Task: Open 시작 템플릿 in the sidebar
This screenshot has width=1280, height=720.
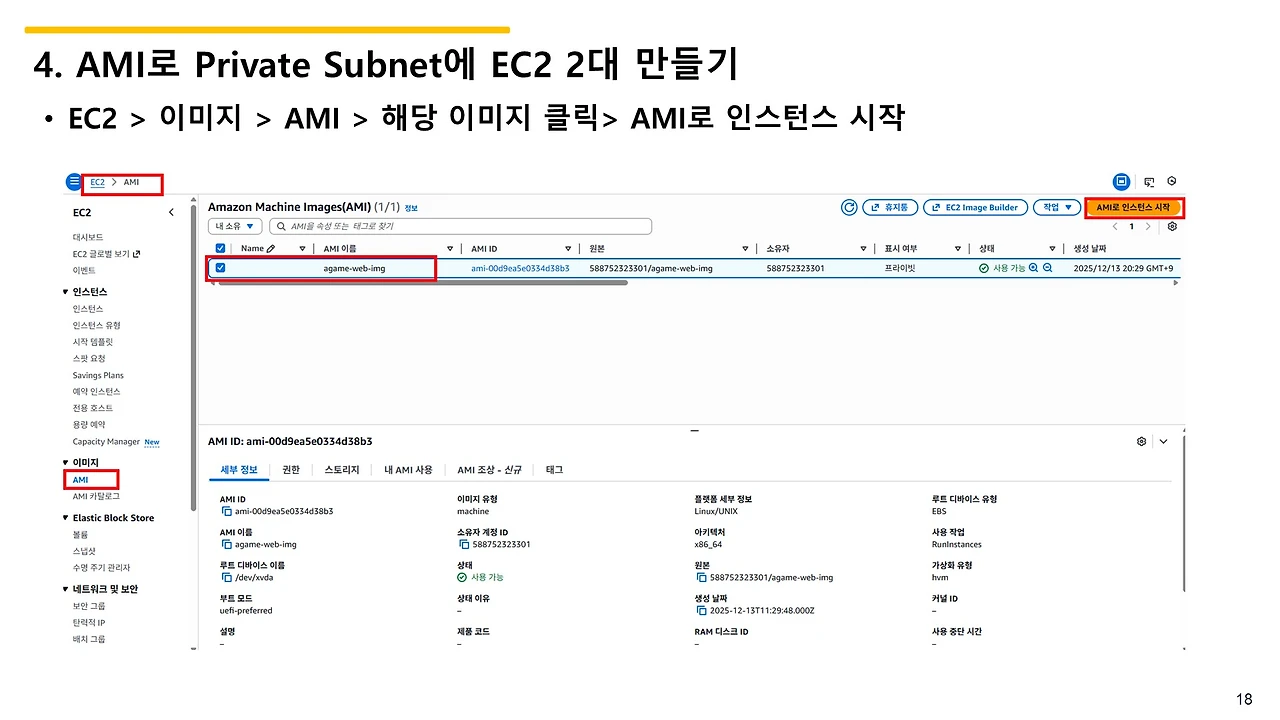Action: point(92,342)
